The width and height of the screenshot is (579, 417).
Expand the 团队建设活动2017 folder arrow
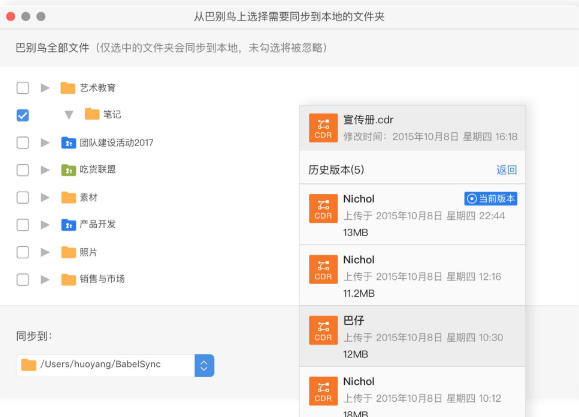(45, 143)
